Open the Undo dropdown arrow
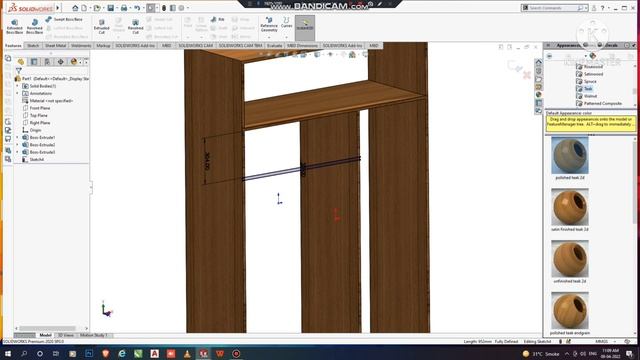 143,8
